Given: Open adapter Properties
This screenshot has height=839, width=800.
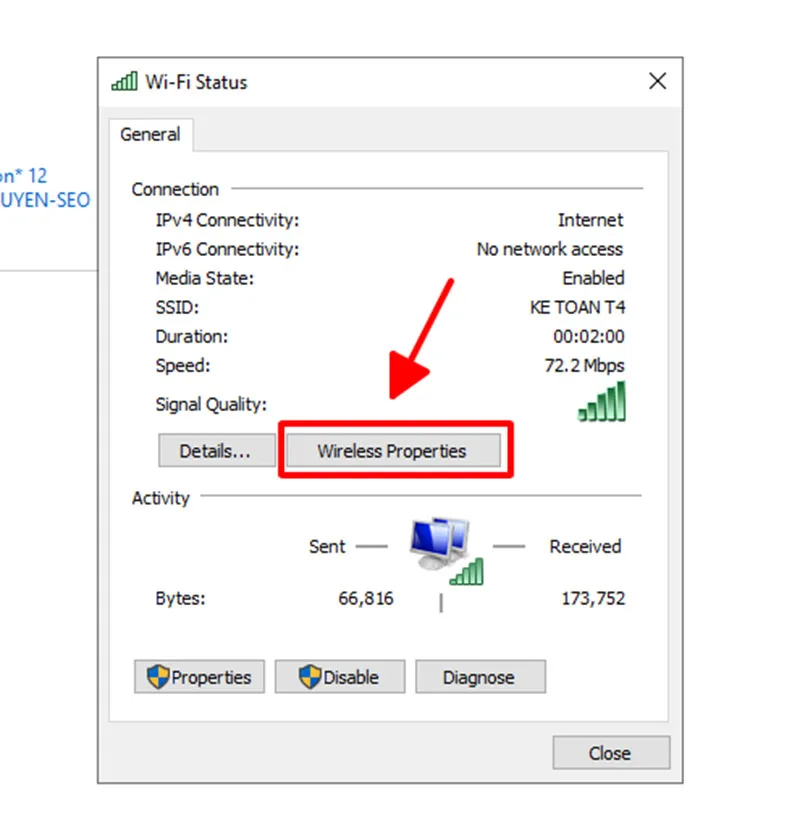Looking at the screenshot, I should (200, 677).
